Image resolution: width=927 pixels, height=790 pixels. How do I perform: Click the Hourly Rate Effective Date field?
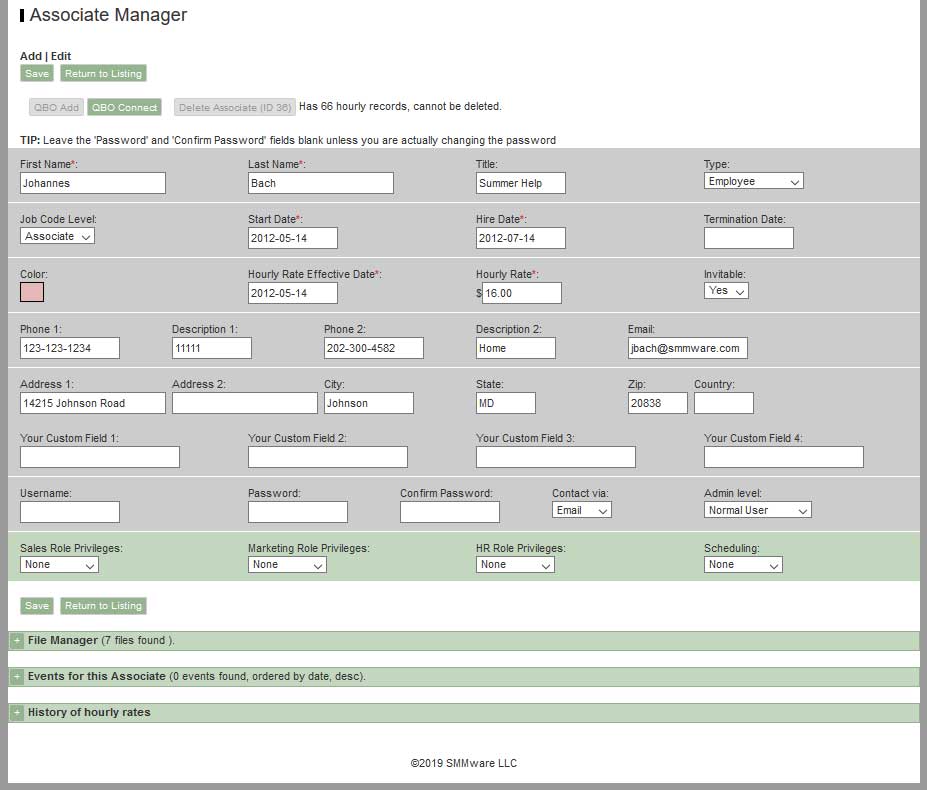point(293,293)
